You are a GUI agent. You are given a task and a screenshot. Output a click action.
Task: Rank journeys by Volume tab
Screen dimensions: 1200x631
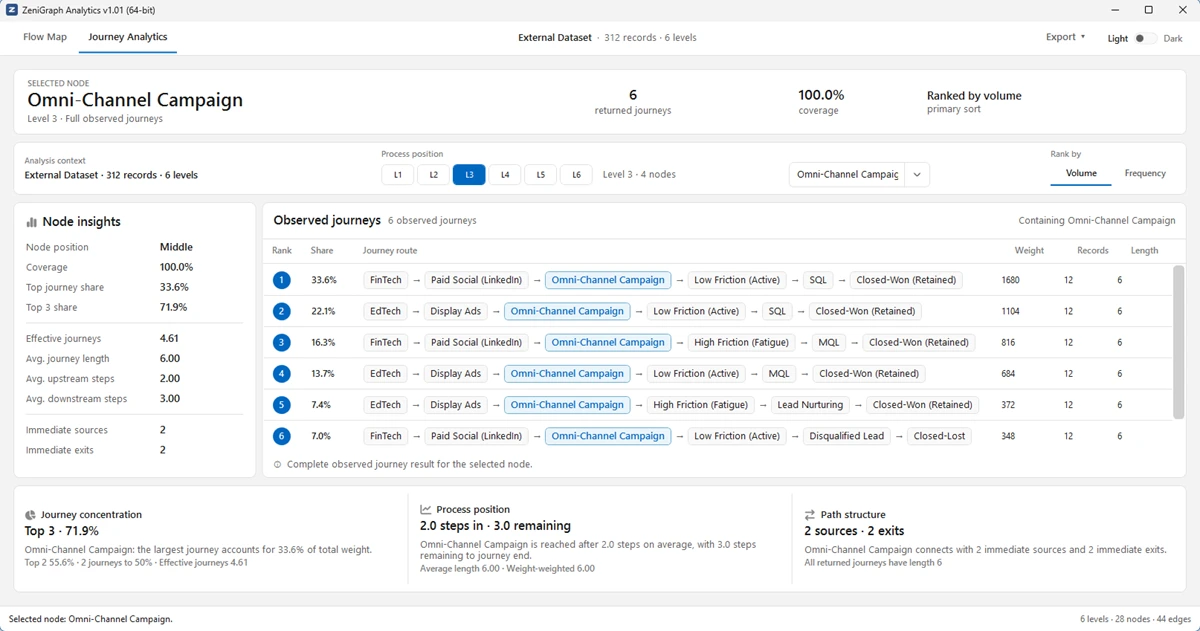click(x=1081, y=173)
